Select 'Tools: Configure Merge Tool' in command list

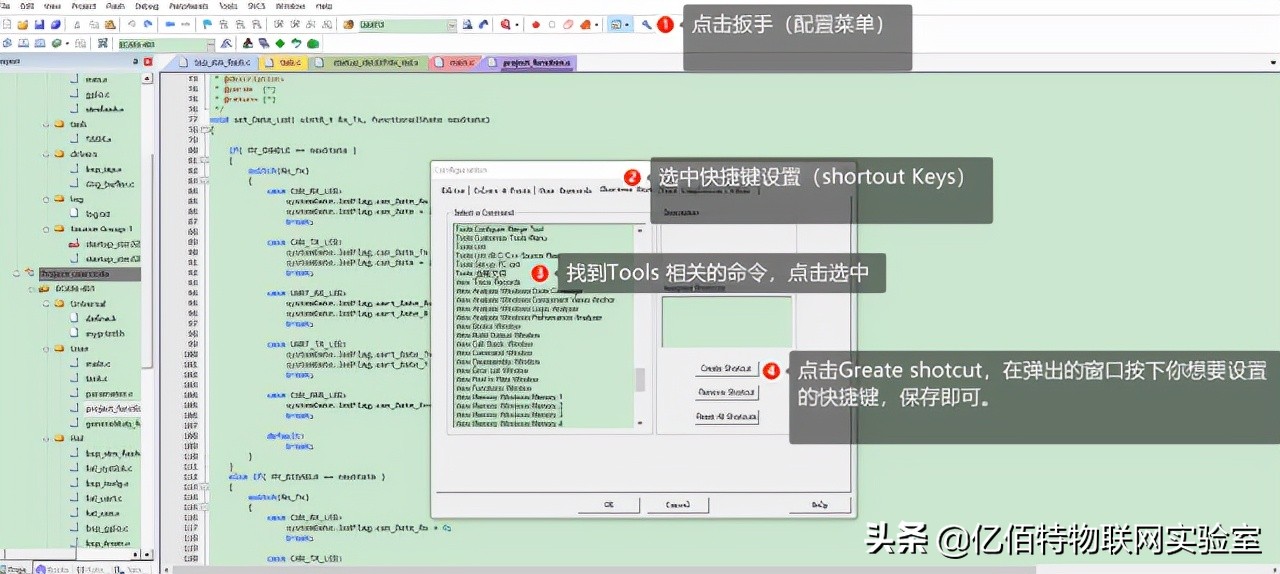click(499, 227)
